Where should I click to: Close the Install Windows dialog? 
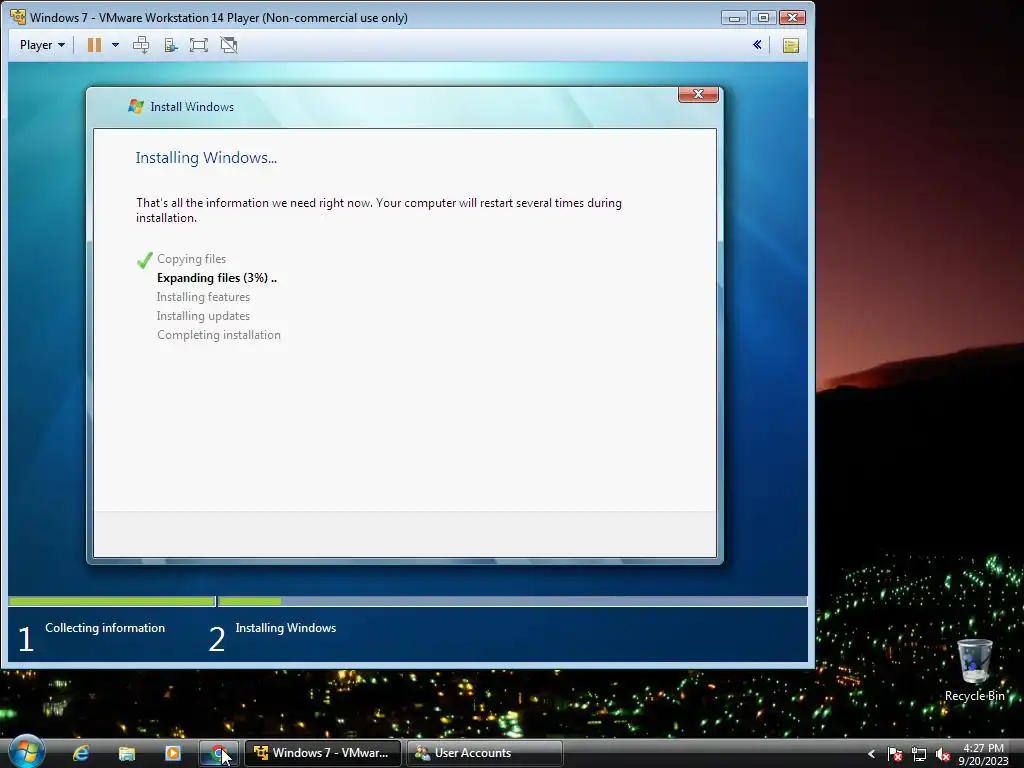point(698,95)
